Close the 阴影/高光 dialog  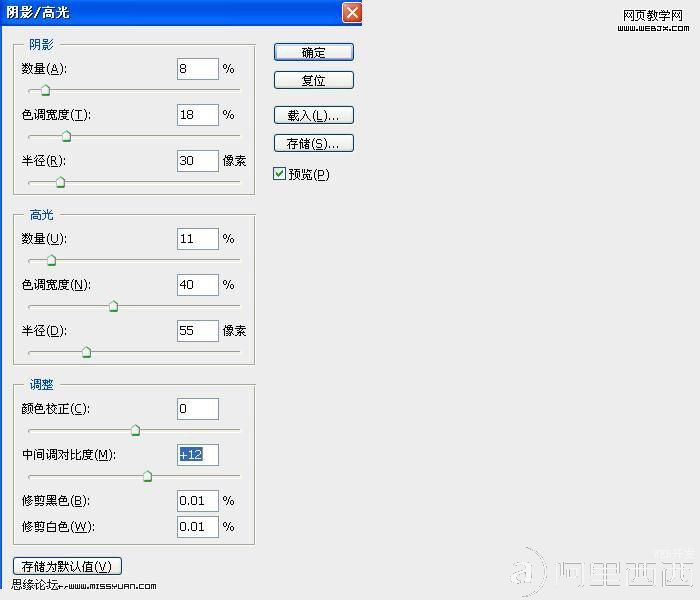pos(352,12)
